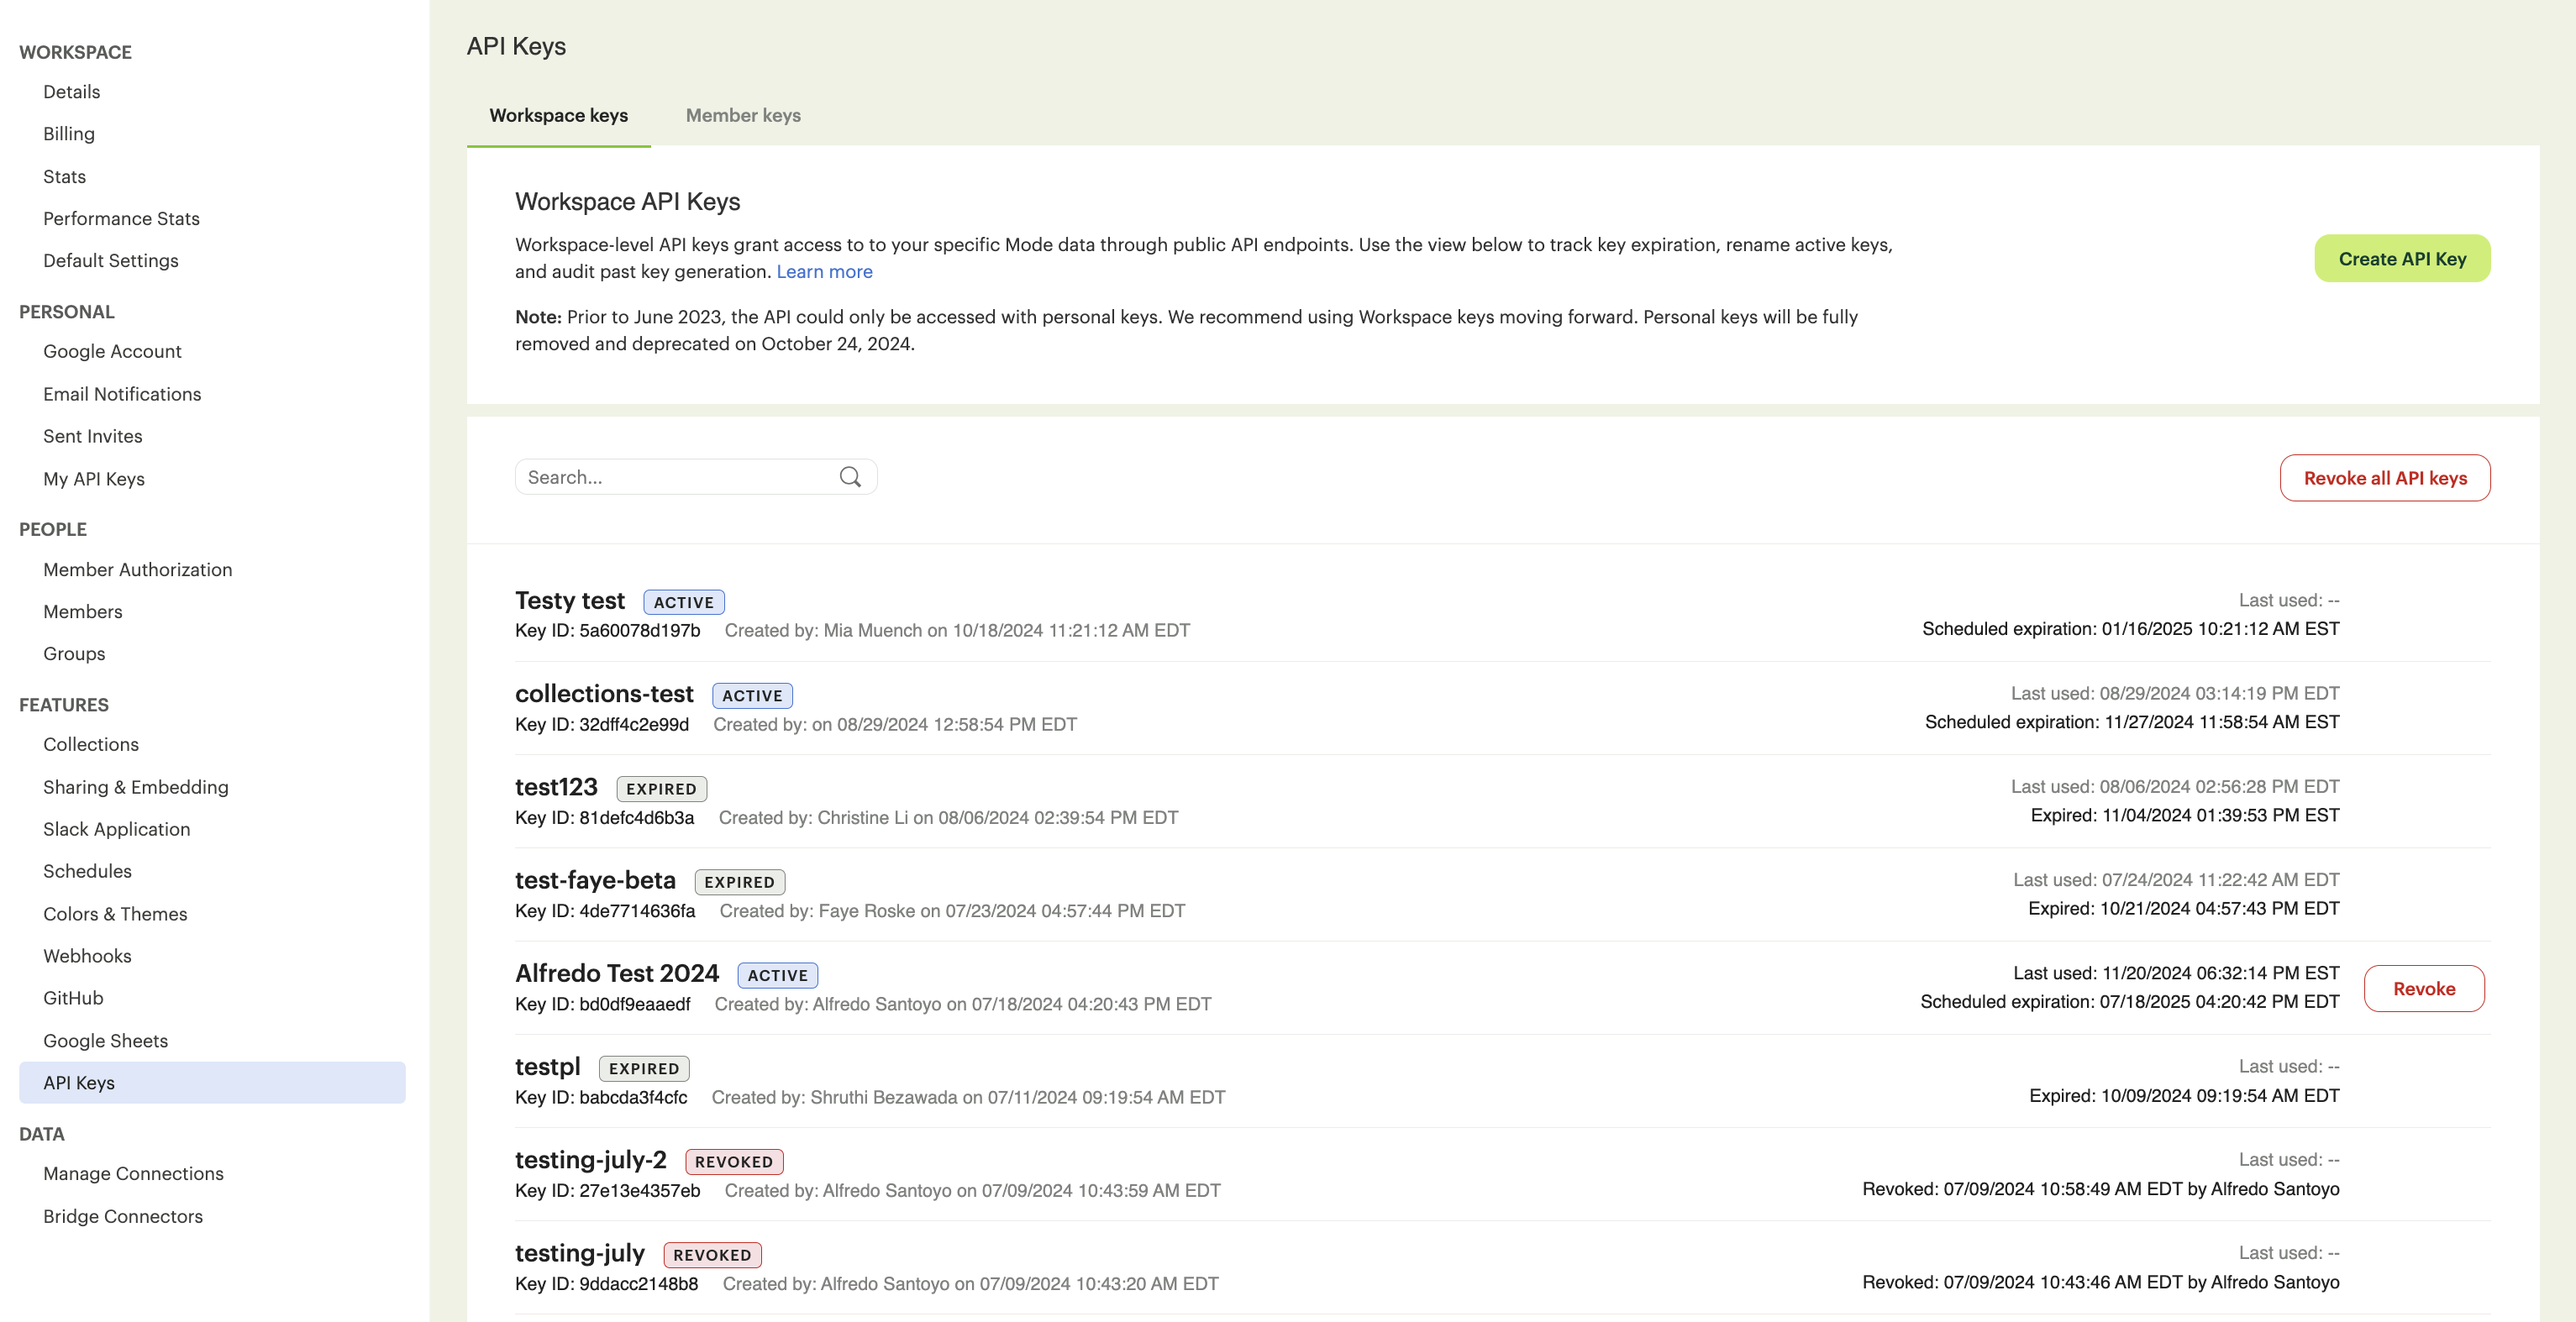
Task: Navigate to the Members sidebar item
Action: click(82, 611)
